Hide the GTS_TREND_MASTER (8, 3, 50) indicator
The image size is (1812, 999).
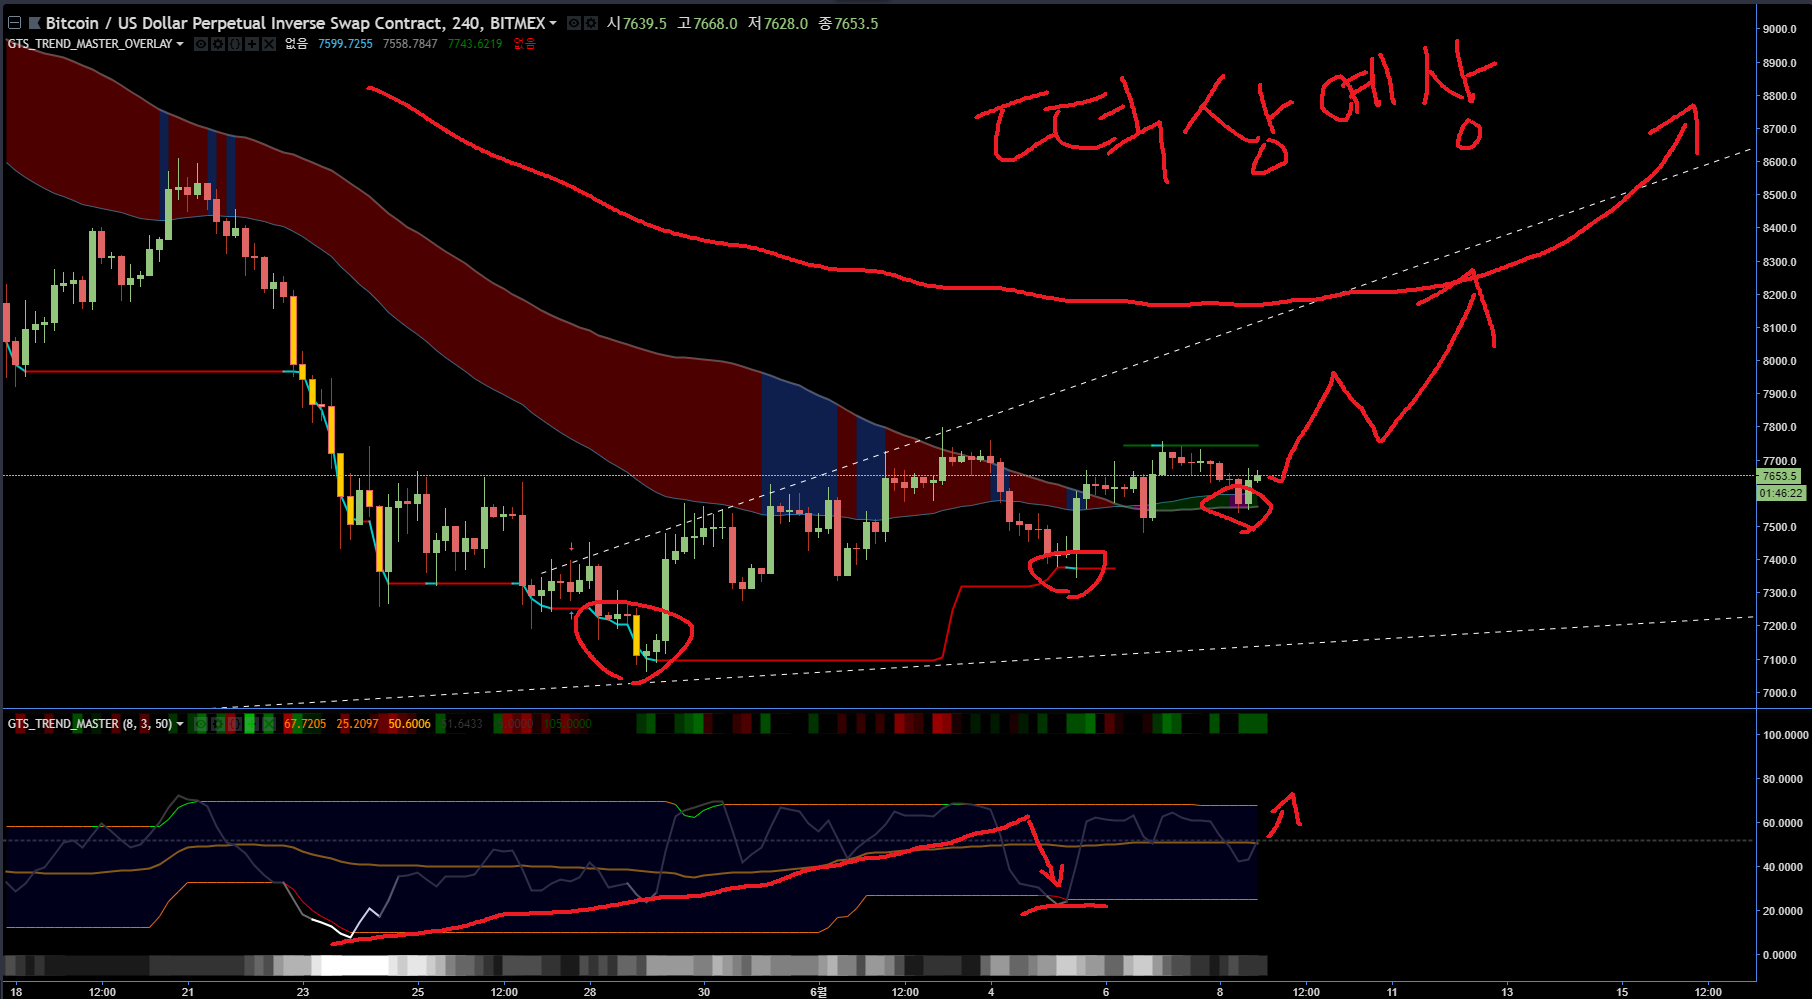click(201, 724)
